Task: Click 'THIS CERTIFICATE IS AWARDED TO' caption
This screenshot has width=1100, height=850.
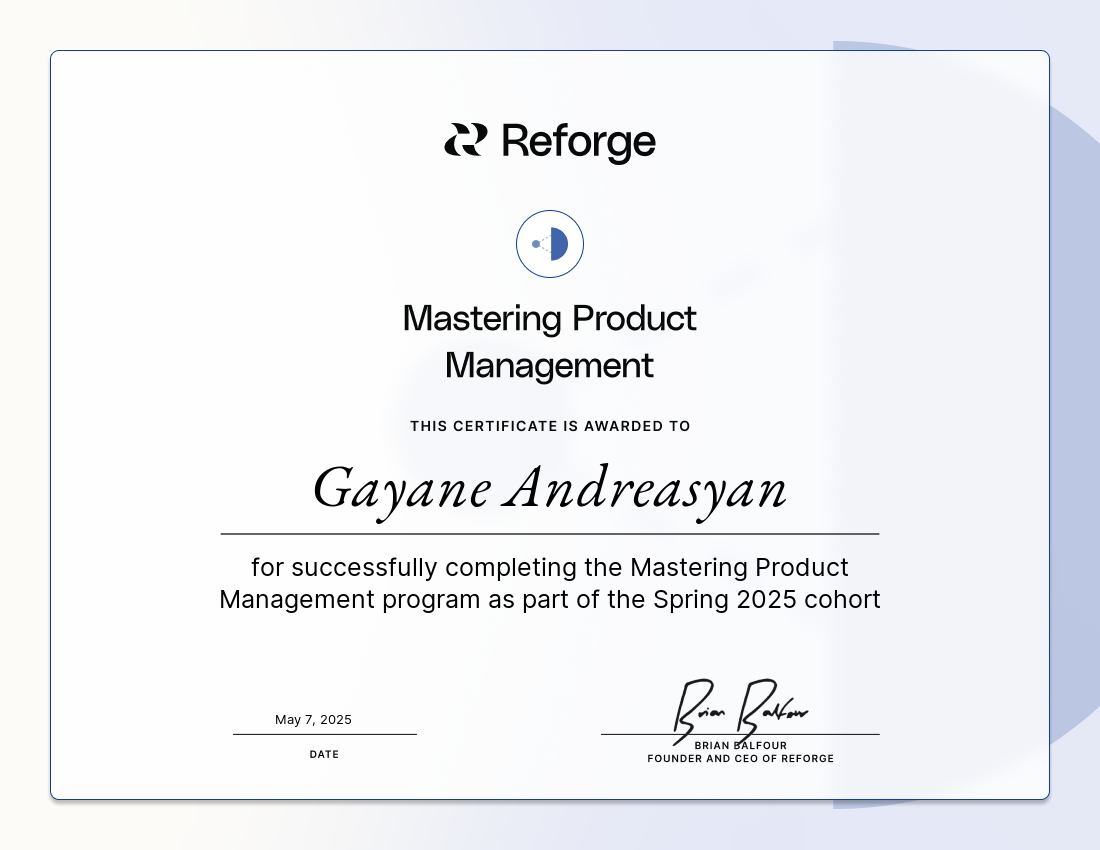Action: 550,426
